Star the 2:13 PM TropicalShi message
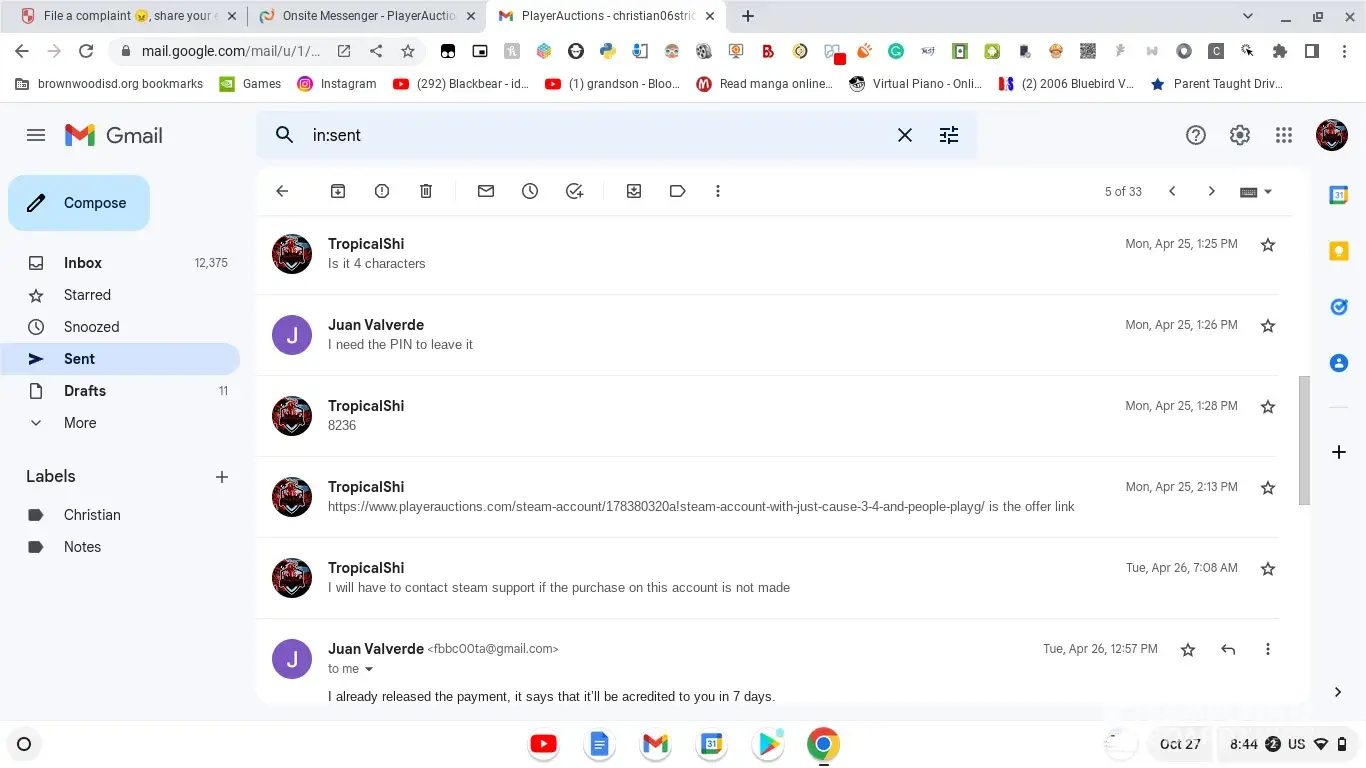 (1268, 488)
